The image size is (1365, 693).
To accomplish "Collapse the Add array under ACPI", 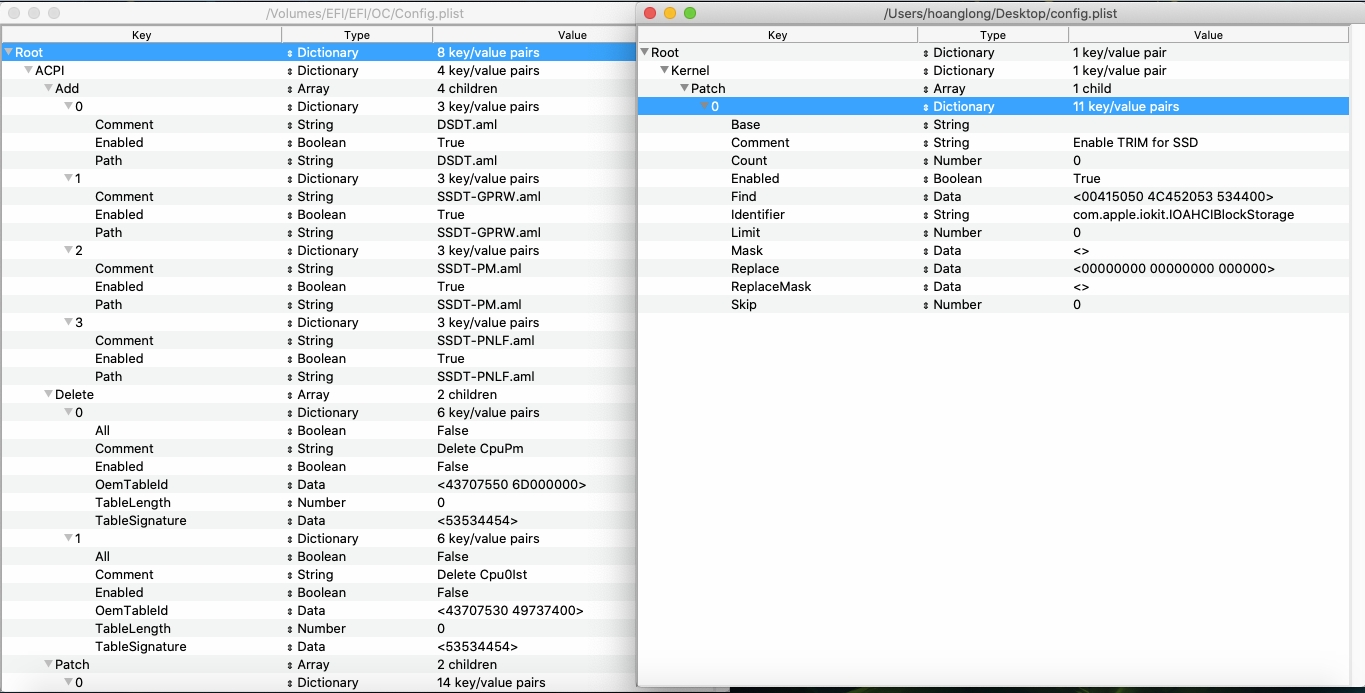I will (x=48, y=89).
